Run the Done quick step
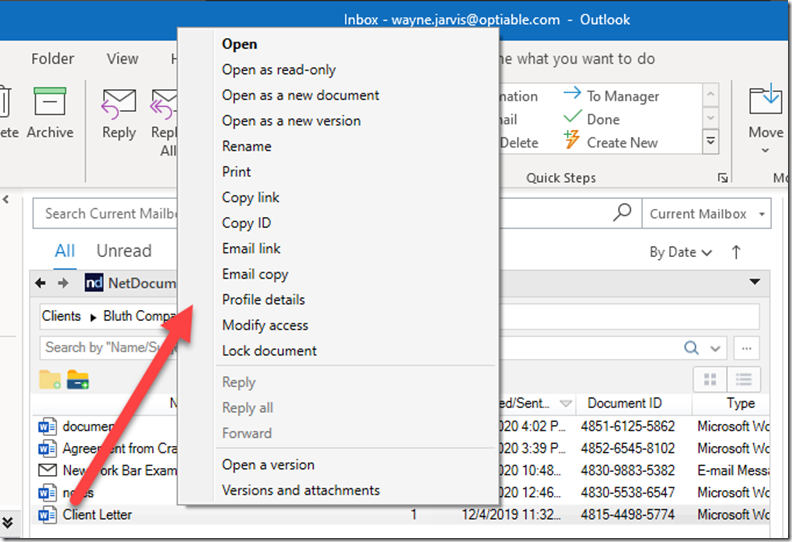The image size is (792, 542). [592, 119]
